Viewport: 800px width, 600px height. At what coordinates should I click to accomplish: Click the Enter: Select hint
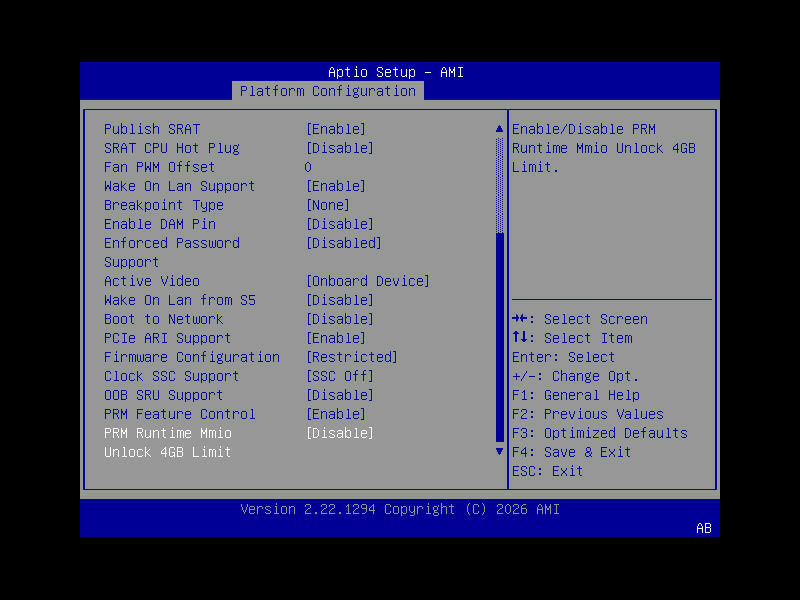[564, 357]
